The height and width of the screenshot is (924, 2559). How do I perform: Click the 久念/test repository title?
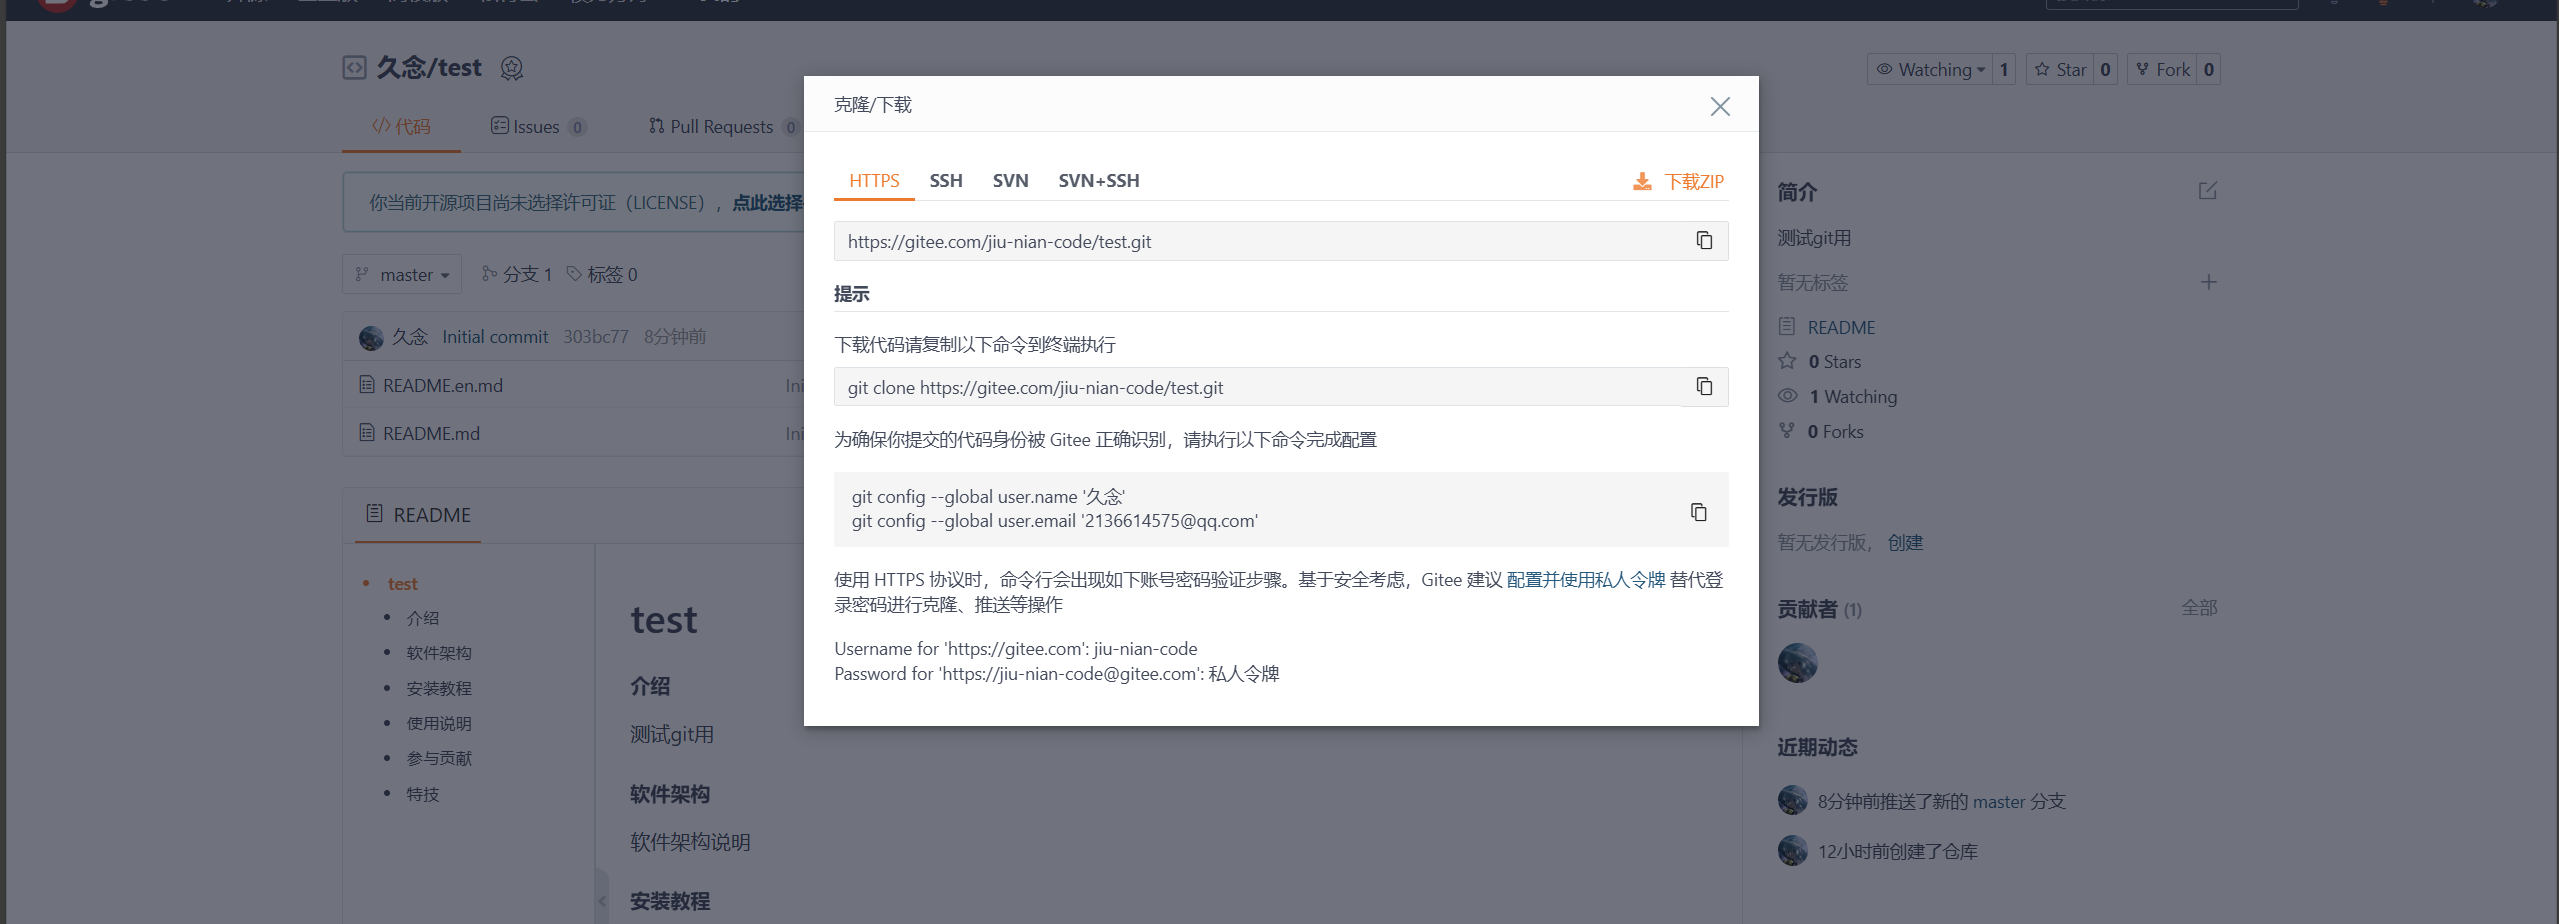428,68
